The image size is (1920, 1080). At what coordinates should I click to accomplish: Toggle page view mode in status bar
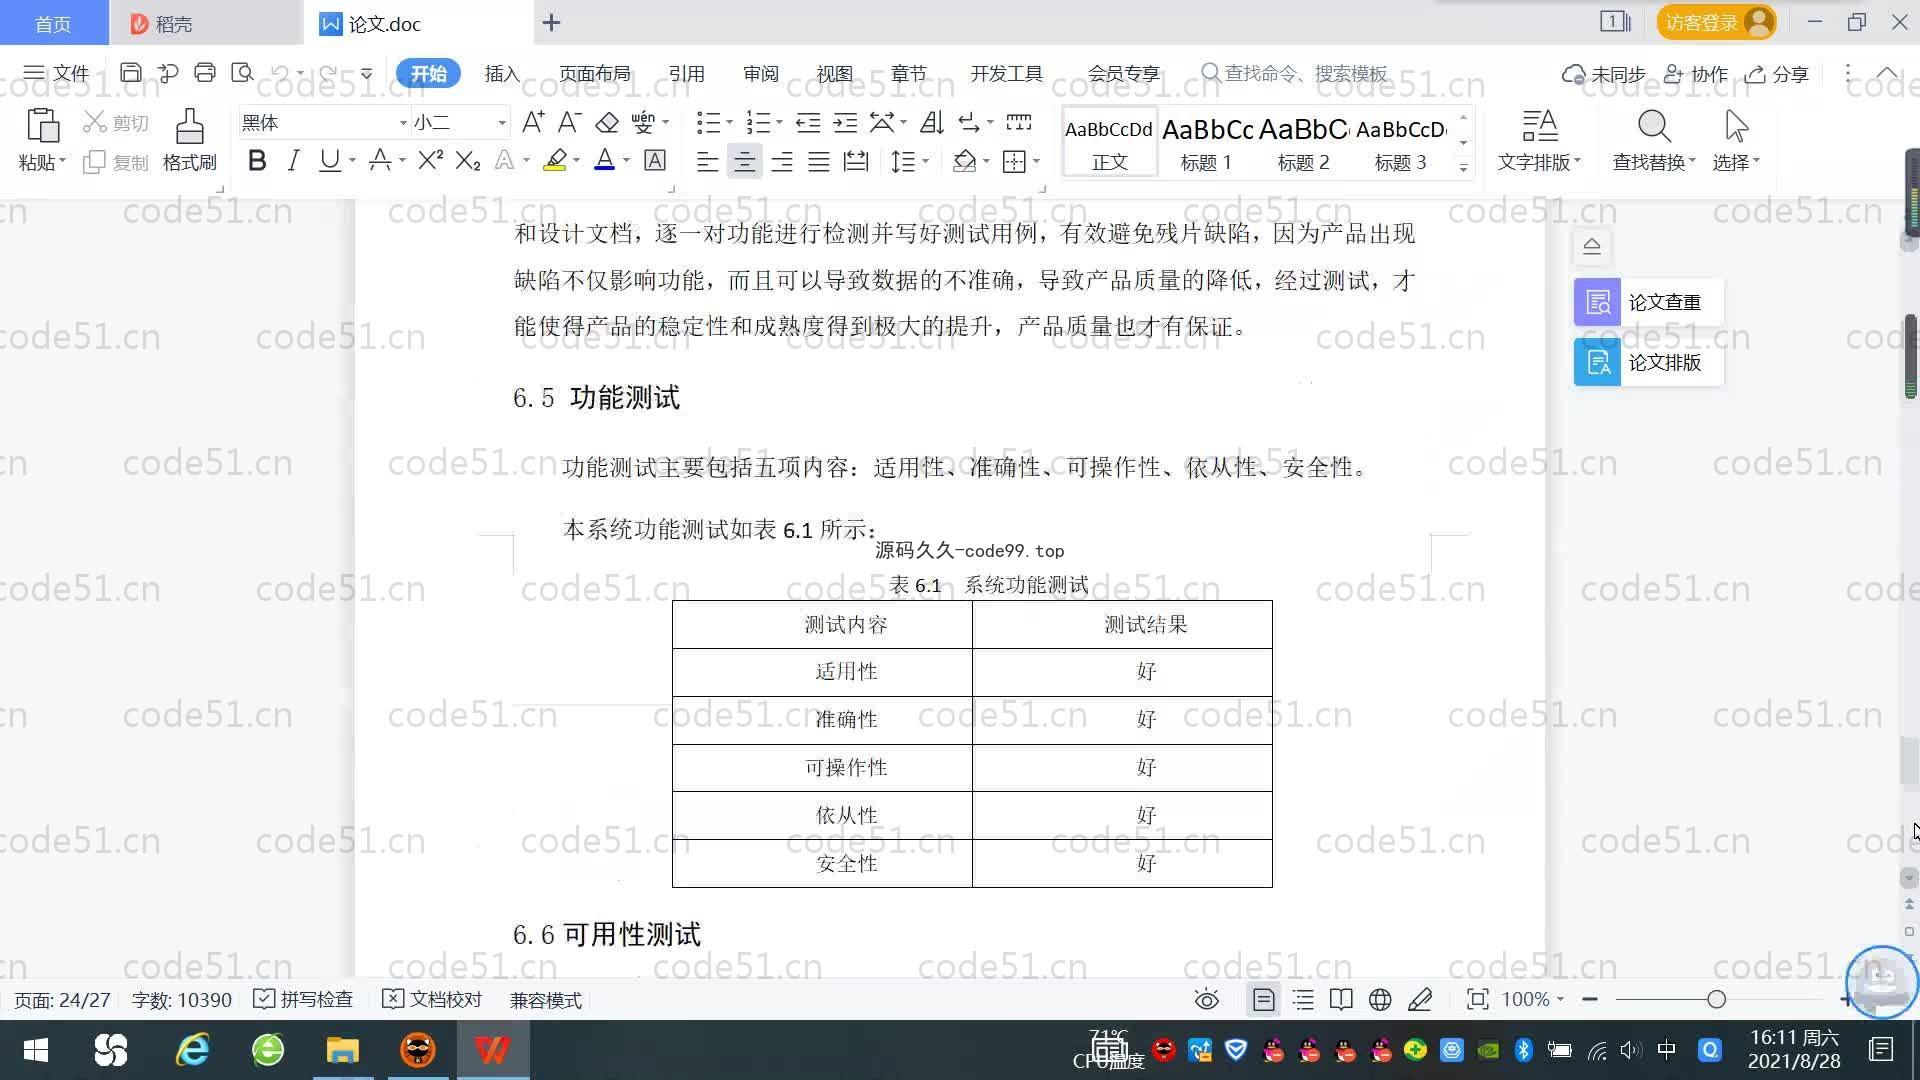click(x=1264, y=1000)
